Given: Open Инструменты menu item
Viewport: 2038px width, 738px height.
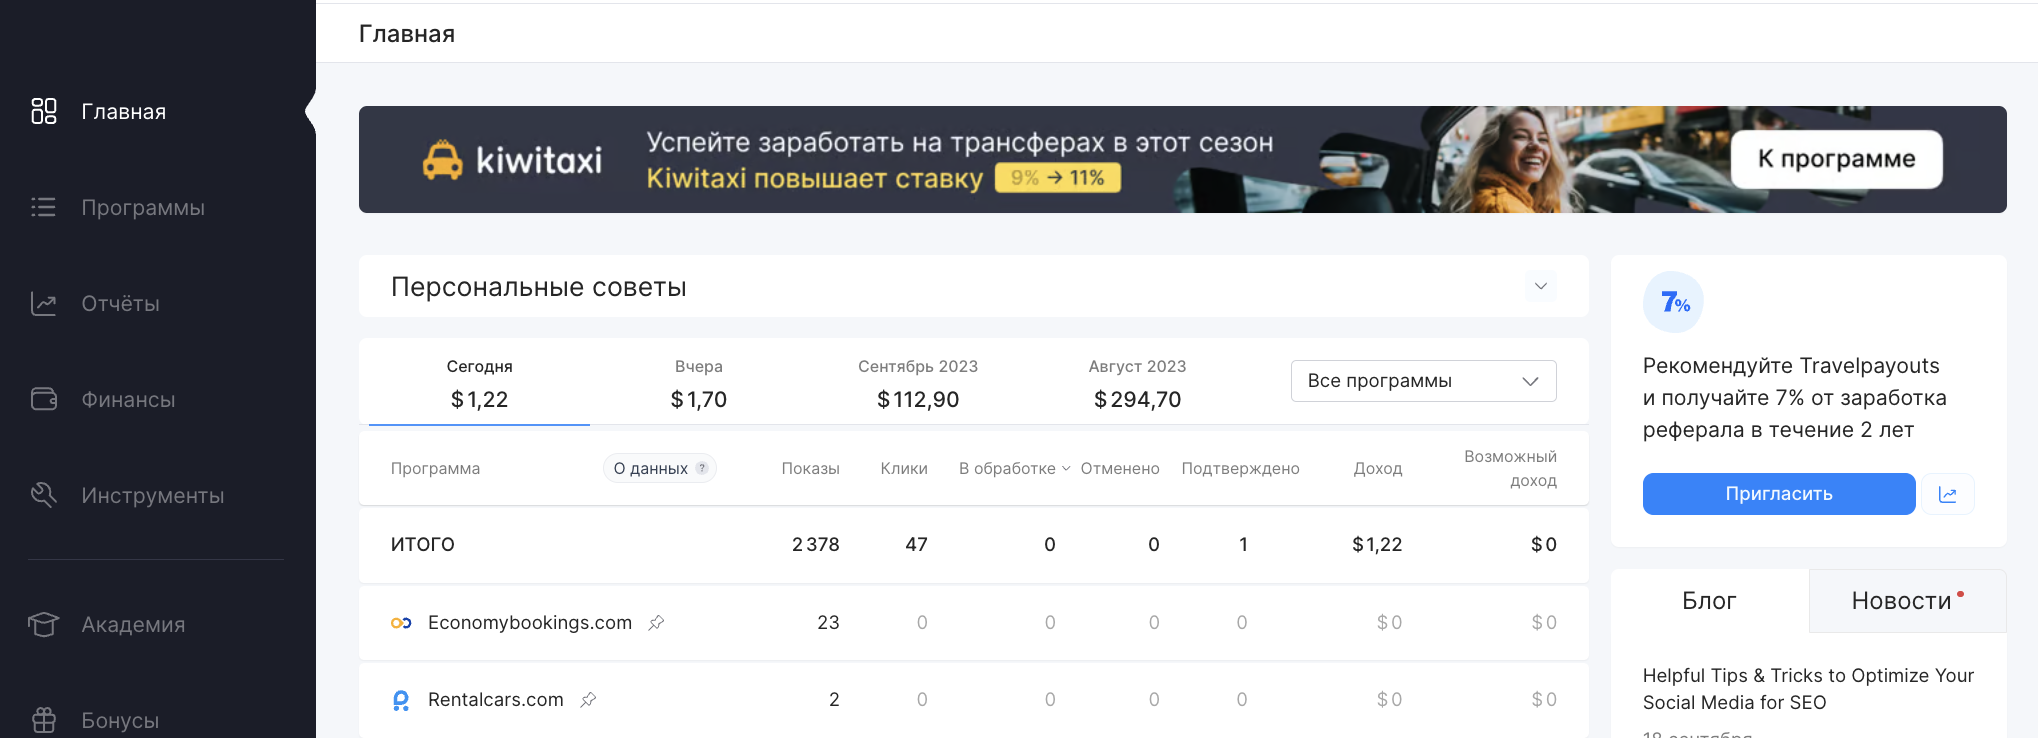Looking at the screenshot, I should pos(153,496).
